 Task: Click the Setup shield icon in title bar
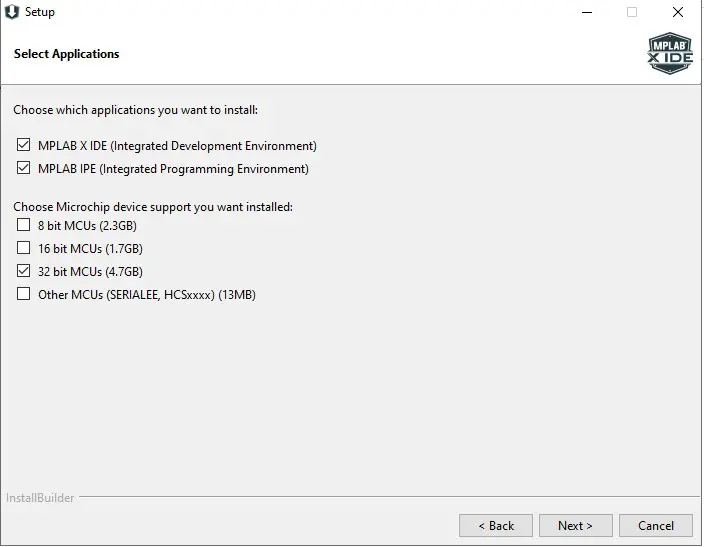pos(12,12)
